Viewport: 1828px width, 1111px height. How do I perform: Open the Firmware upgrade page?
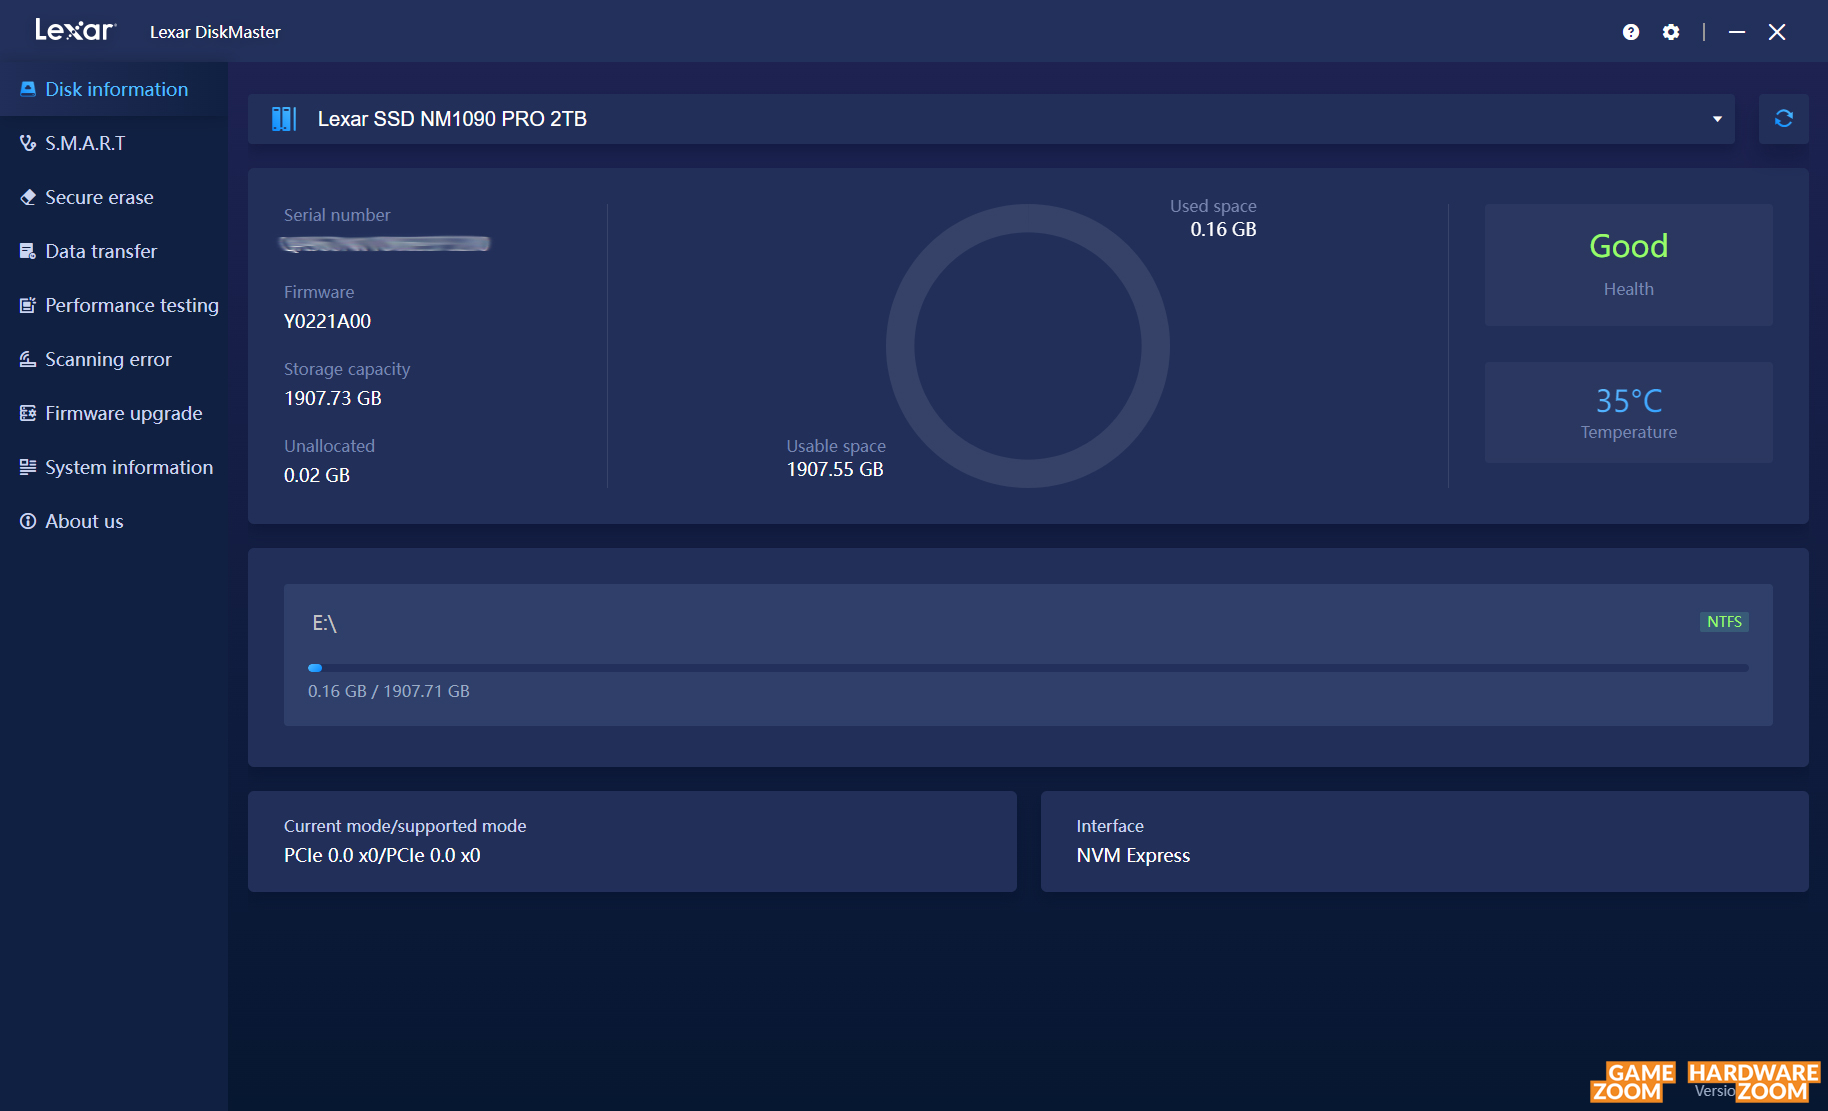click(114, 413)
